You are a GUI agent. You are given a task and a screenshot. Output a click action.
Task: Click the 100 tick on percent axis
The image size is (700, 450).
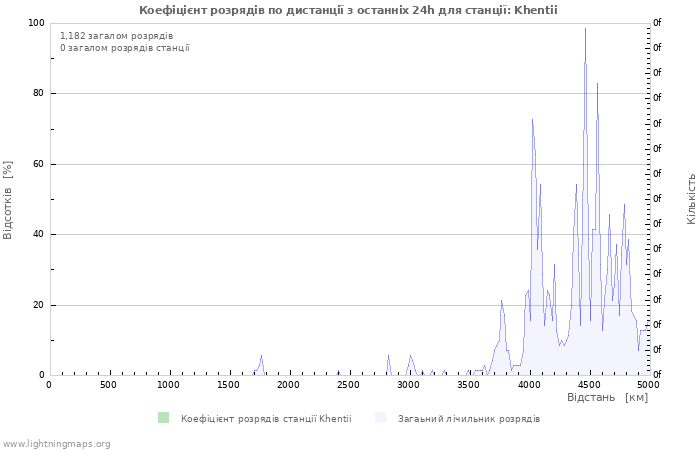point(35,23)
